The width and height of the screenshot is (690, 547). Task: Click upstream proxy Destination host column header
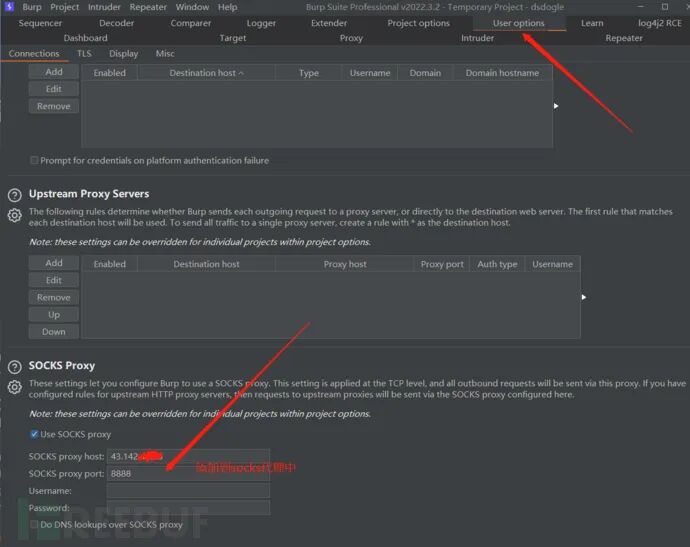(x=206, y=264)
